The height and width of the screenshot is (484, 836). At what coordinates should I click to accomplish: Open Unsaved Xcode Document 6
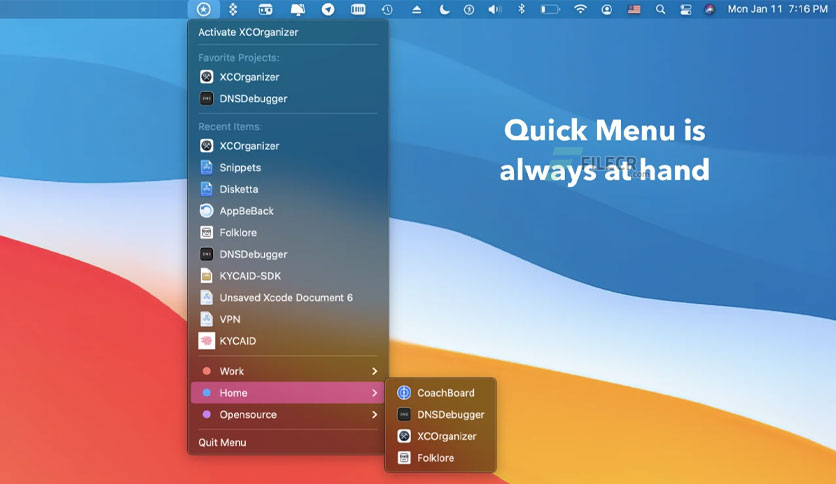pos(288,297)
